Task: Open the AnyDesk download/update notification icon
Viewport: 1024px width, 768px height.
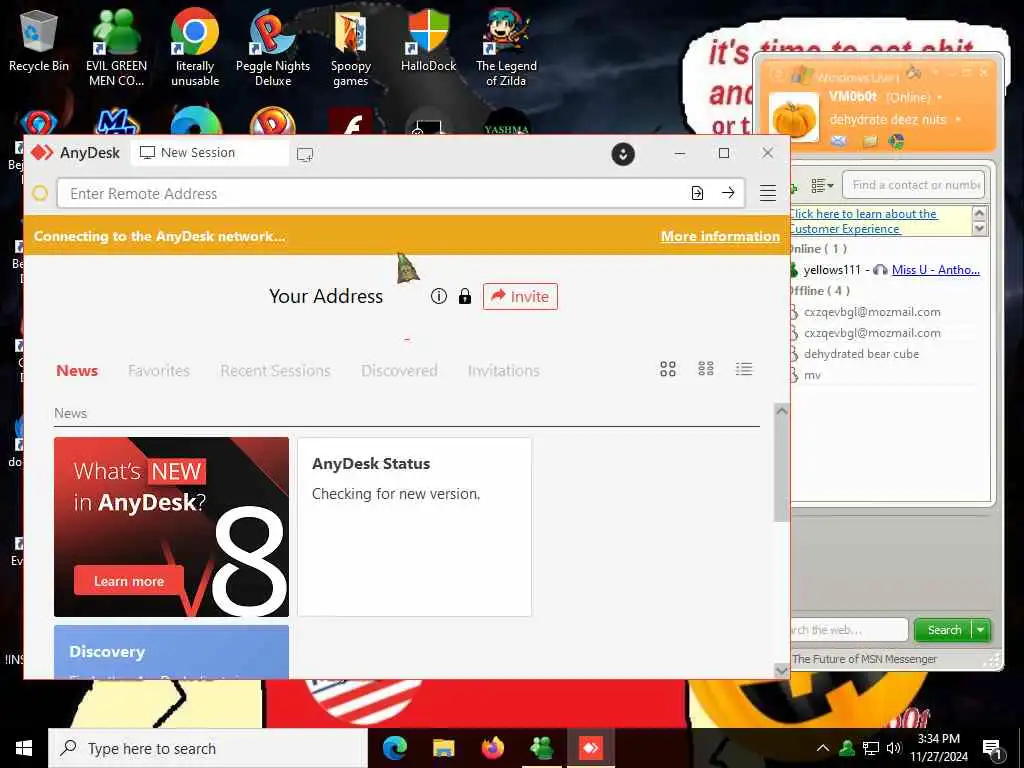Action: click(x=623, y=154)
